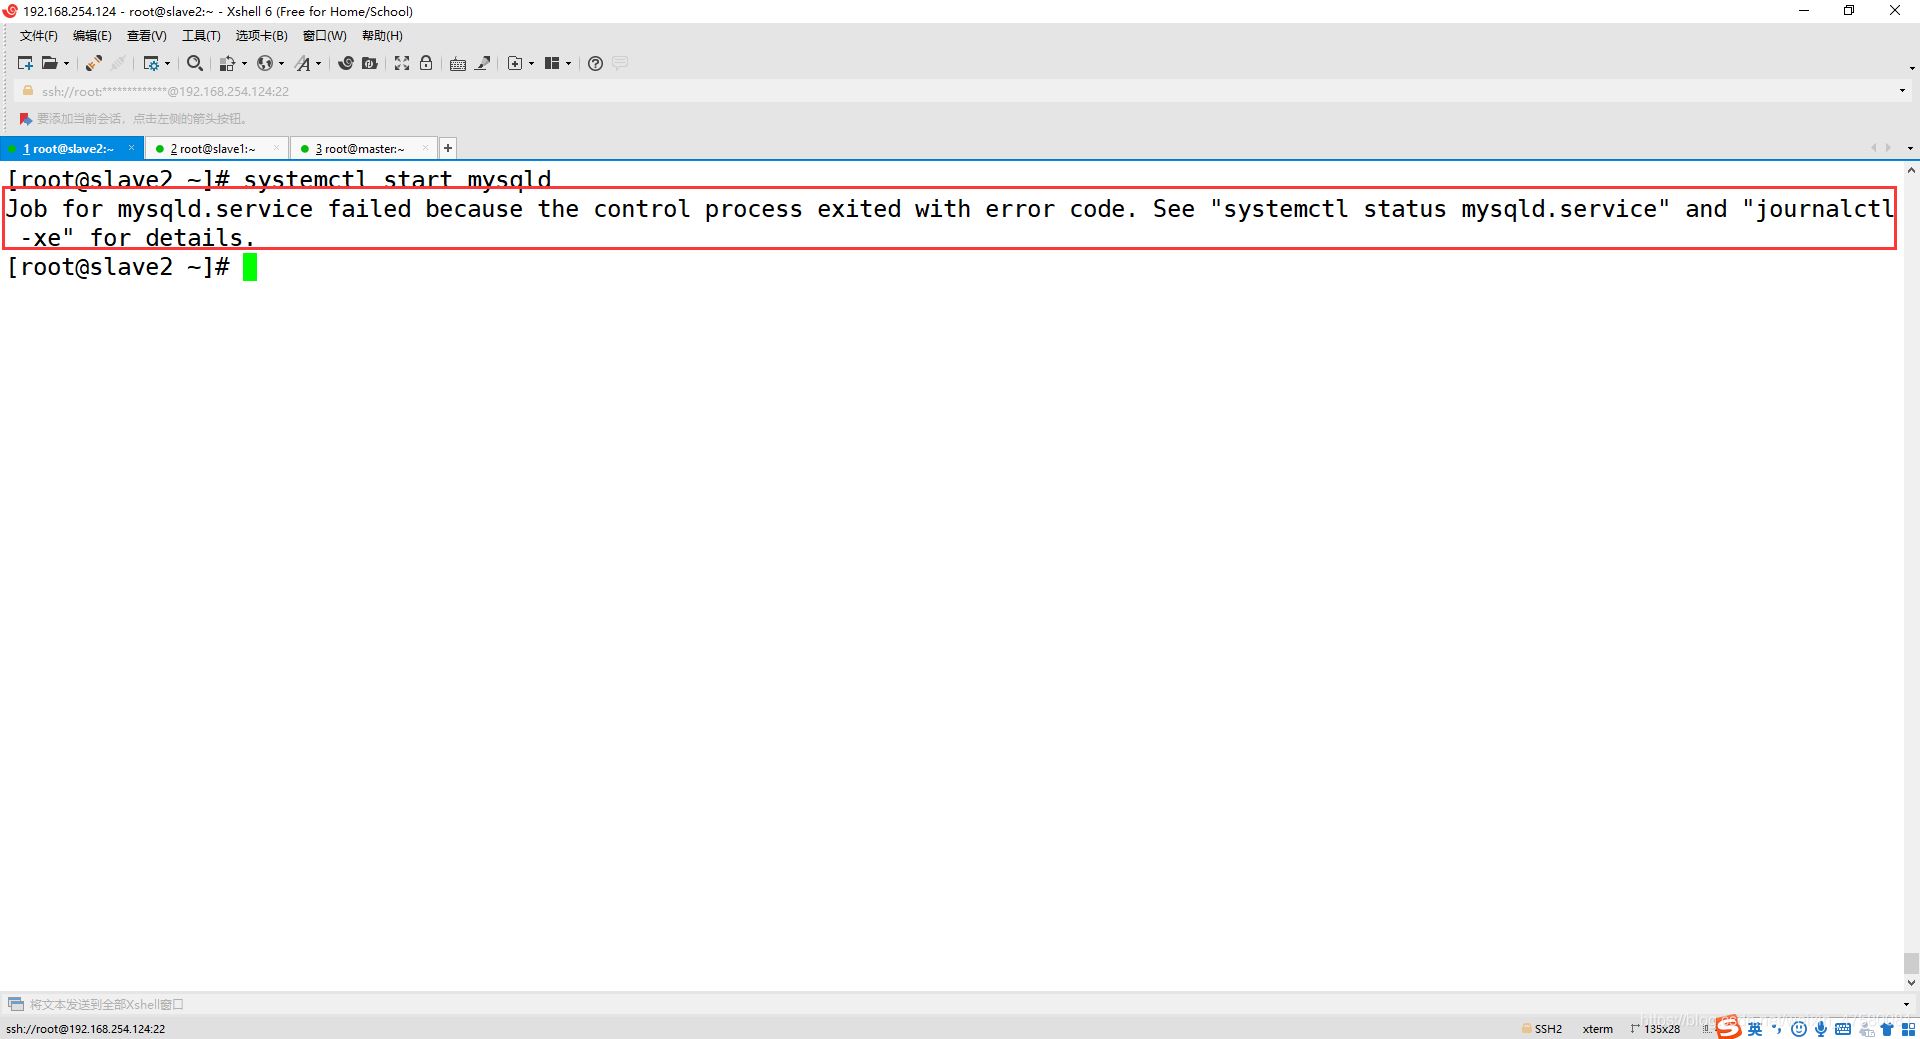The height and width of the screenshot is (1039, 1920).
Task: Open the on-screen keyboard tool
Action: pos(457,63)
